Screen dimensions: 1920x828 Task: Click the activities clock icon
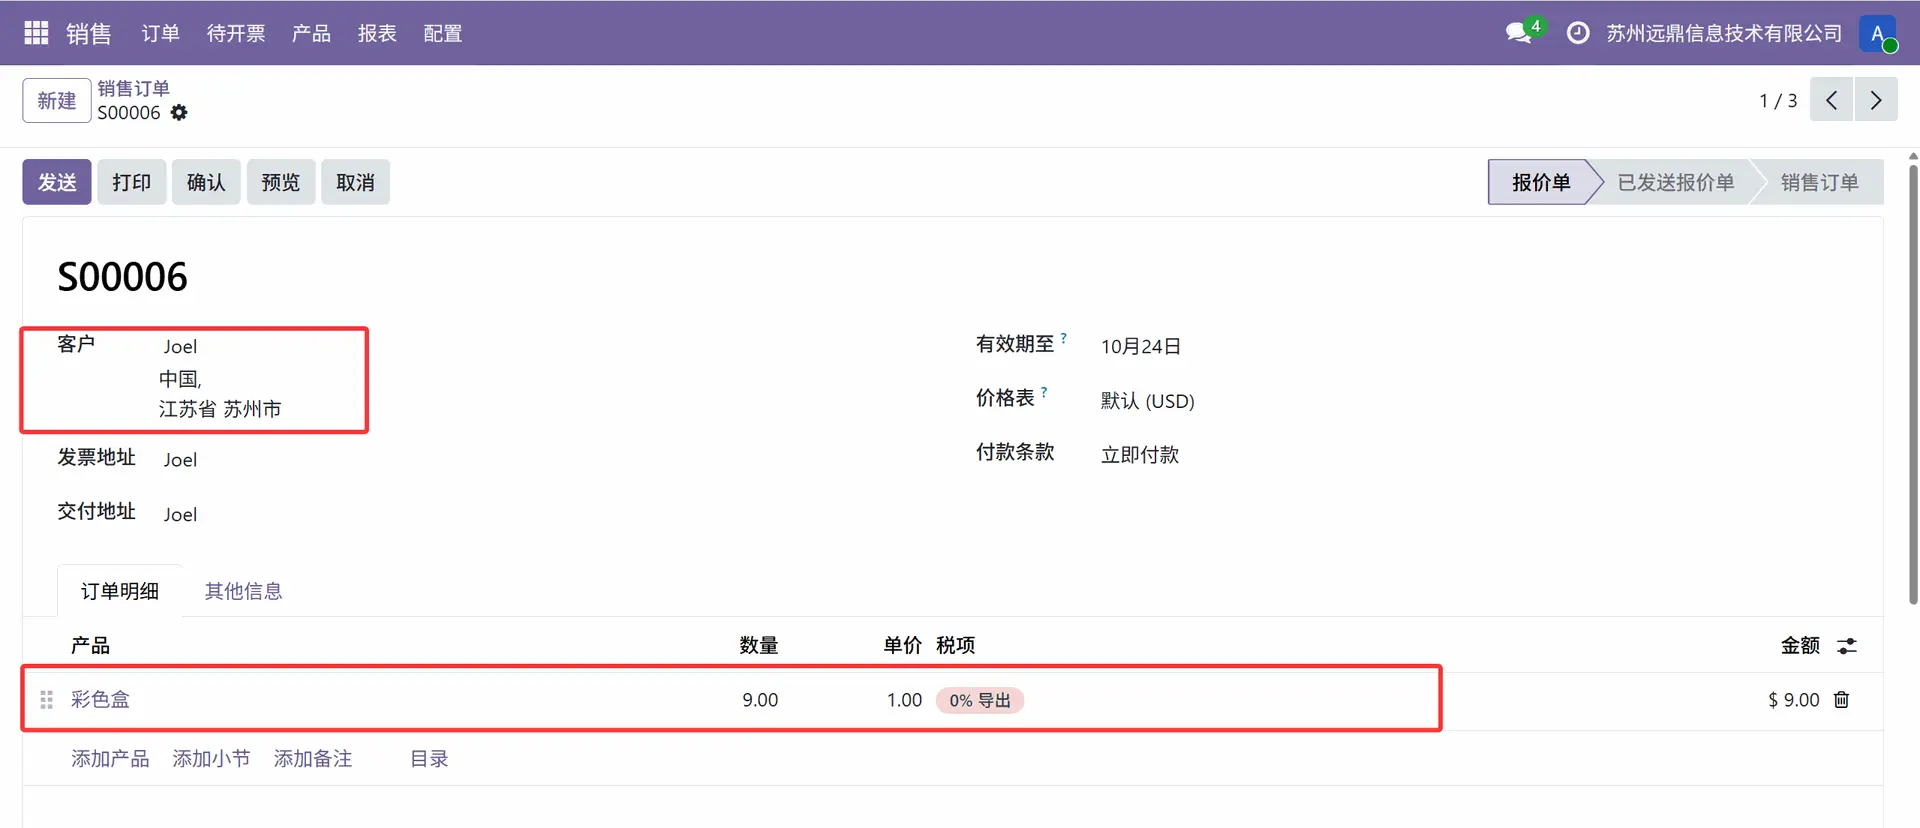pos(1577,33)
